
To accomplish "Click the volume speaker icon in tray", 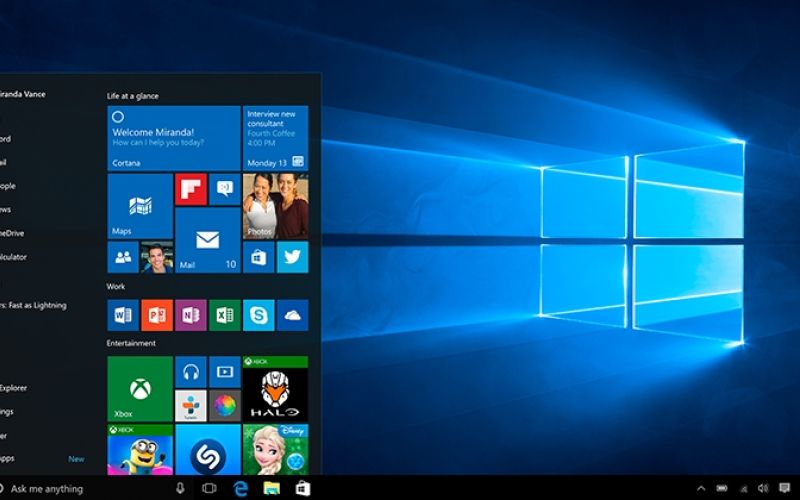I will tap(763, 489).
